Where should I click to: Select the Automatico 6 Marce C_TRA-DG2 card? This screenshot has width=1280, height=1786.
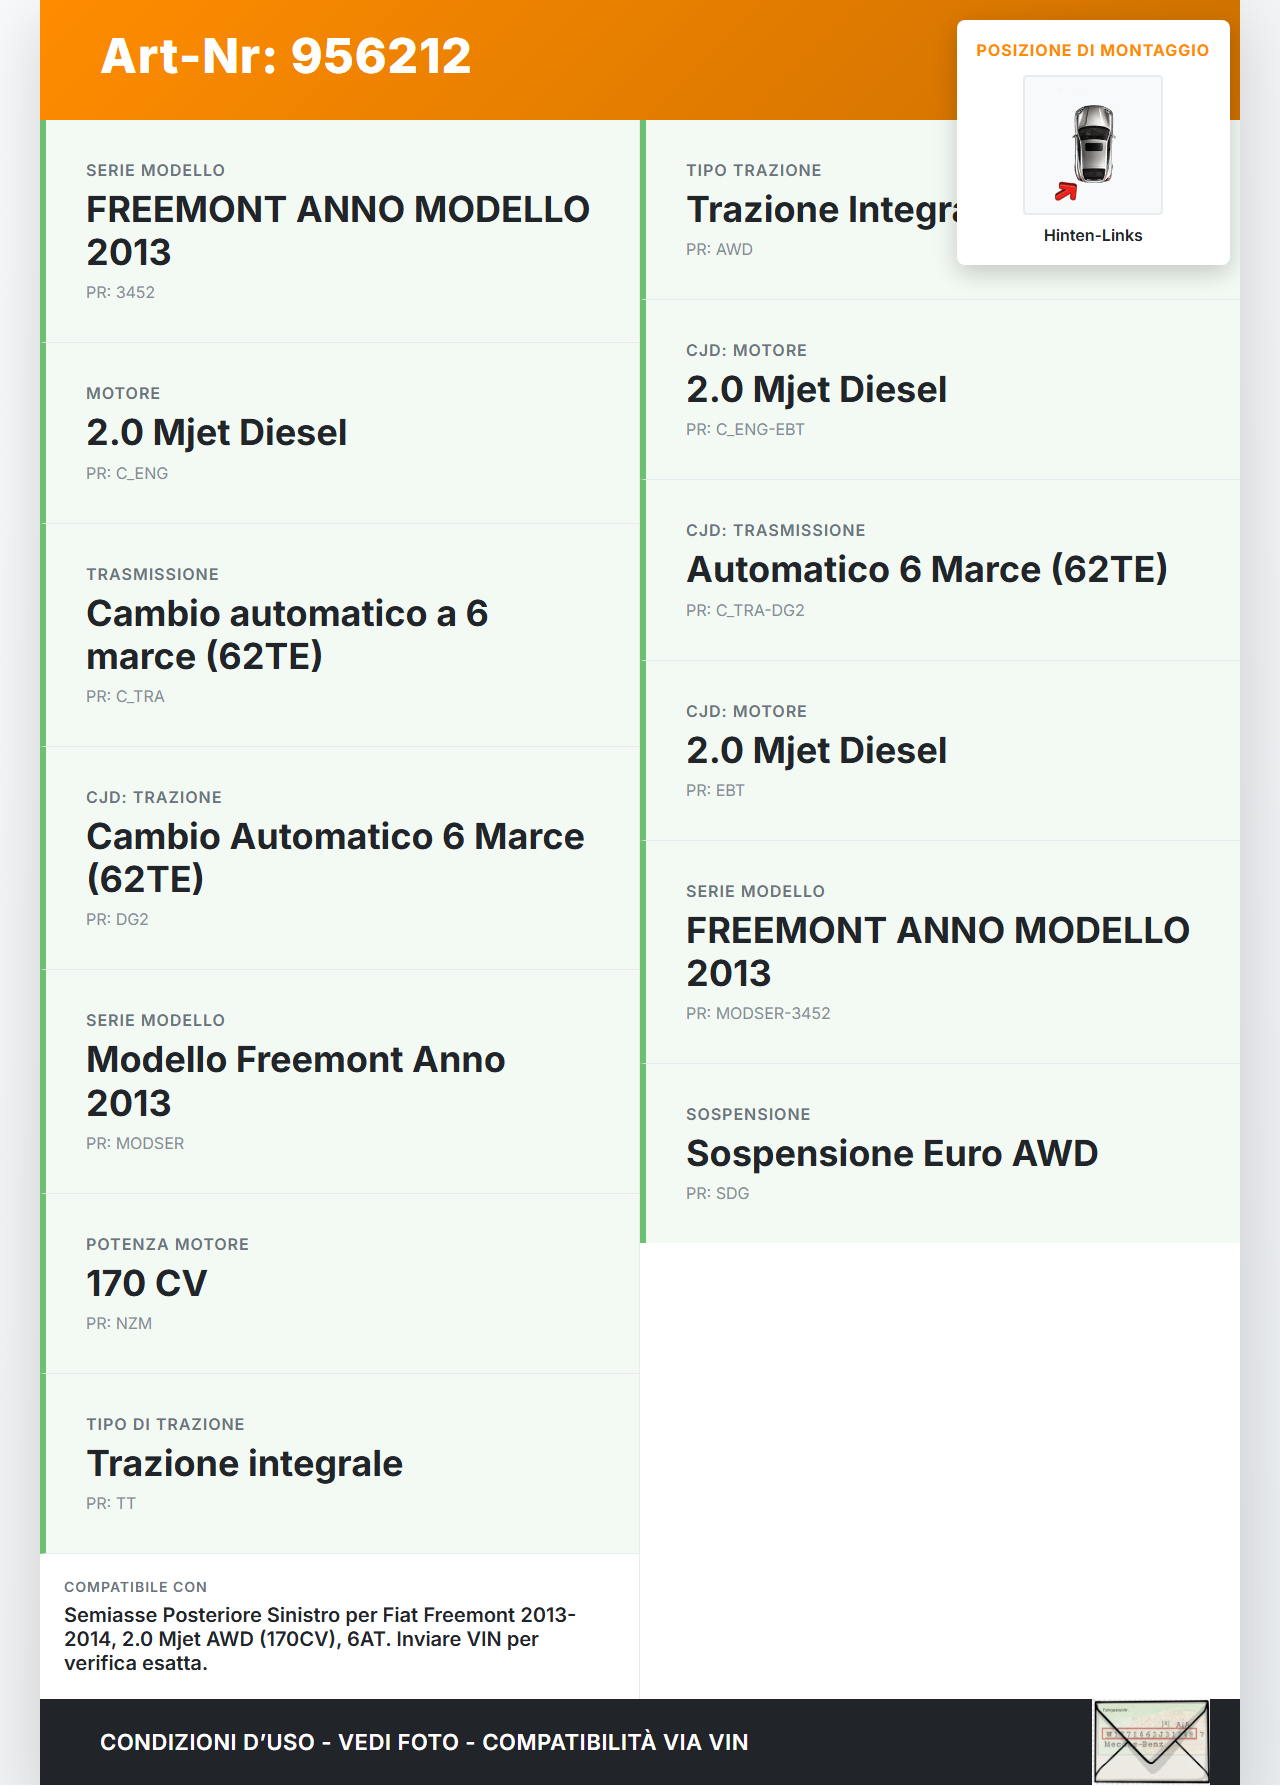click(x=940, y=570)
